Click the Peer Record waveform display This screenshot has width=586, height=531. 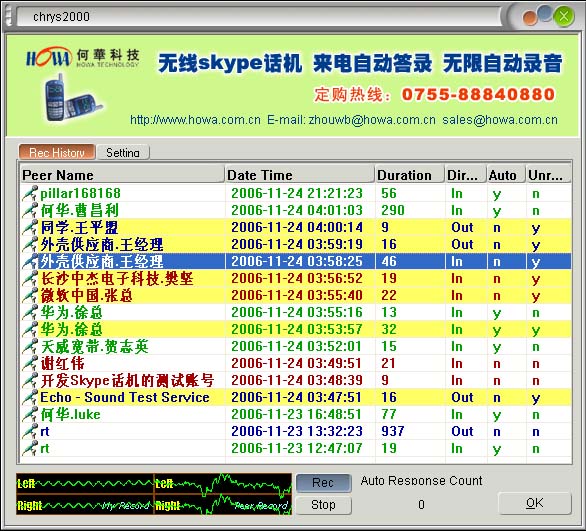tap(223, 494)
